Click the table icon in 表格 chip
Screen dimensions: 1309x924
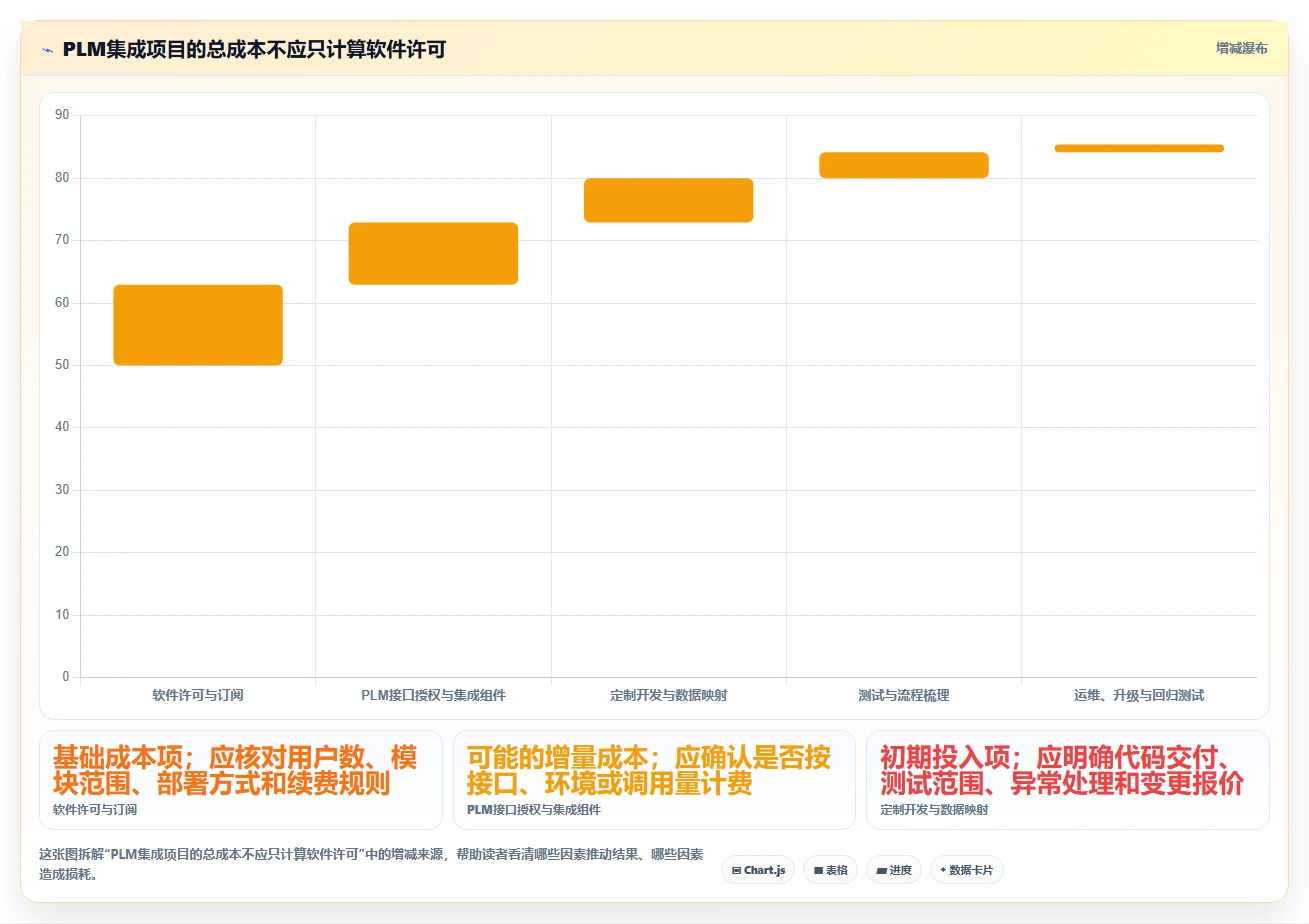(818, 870)
